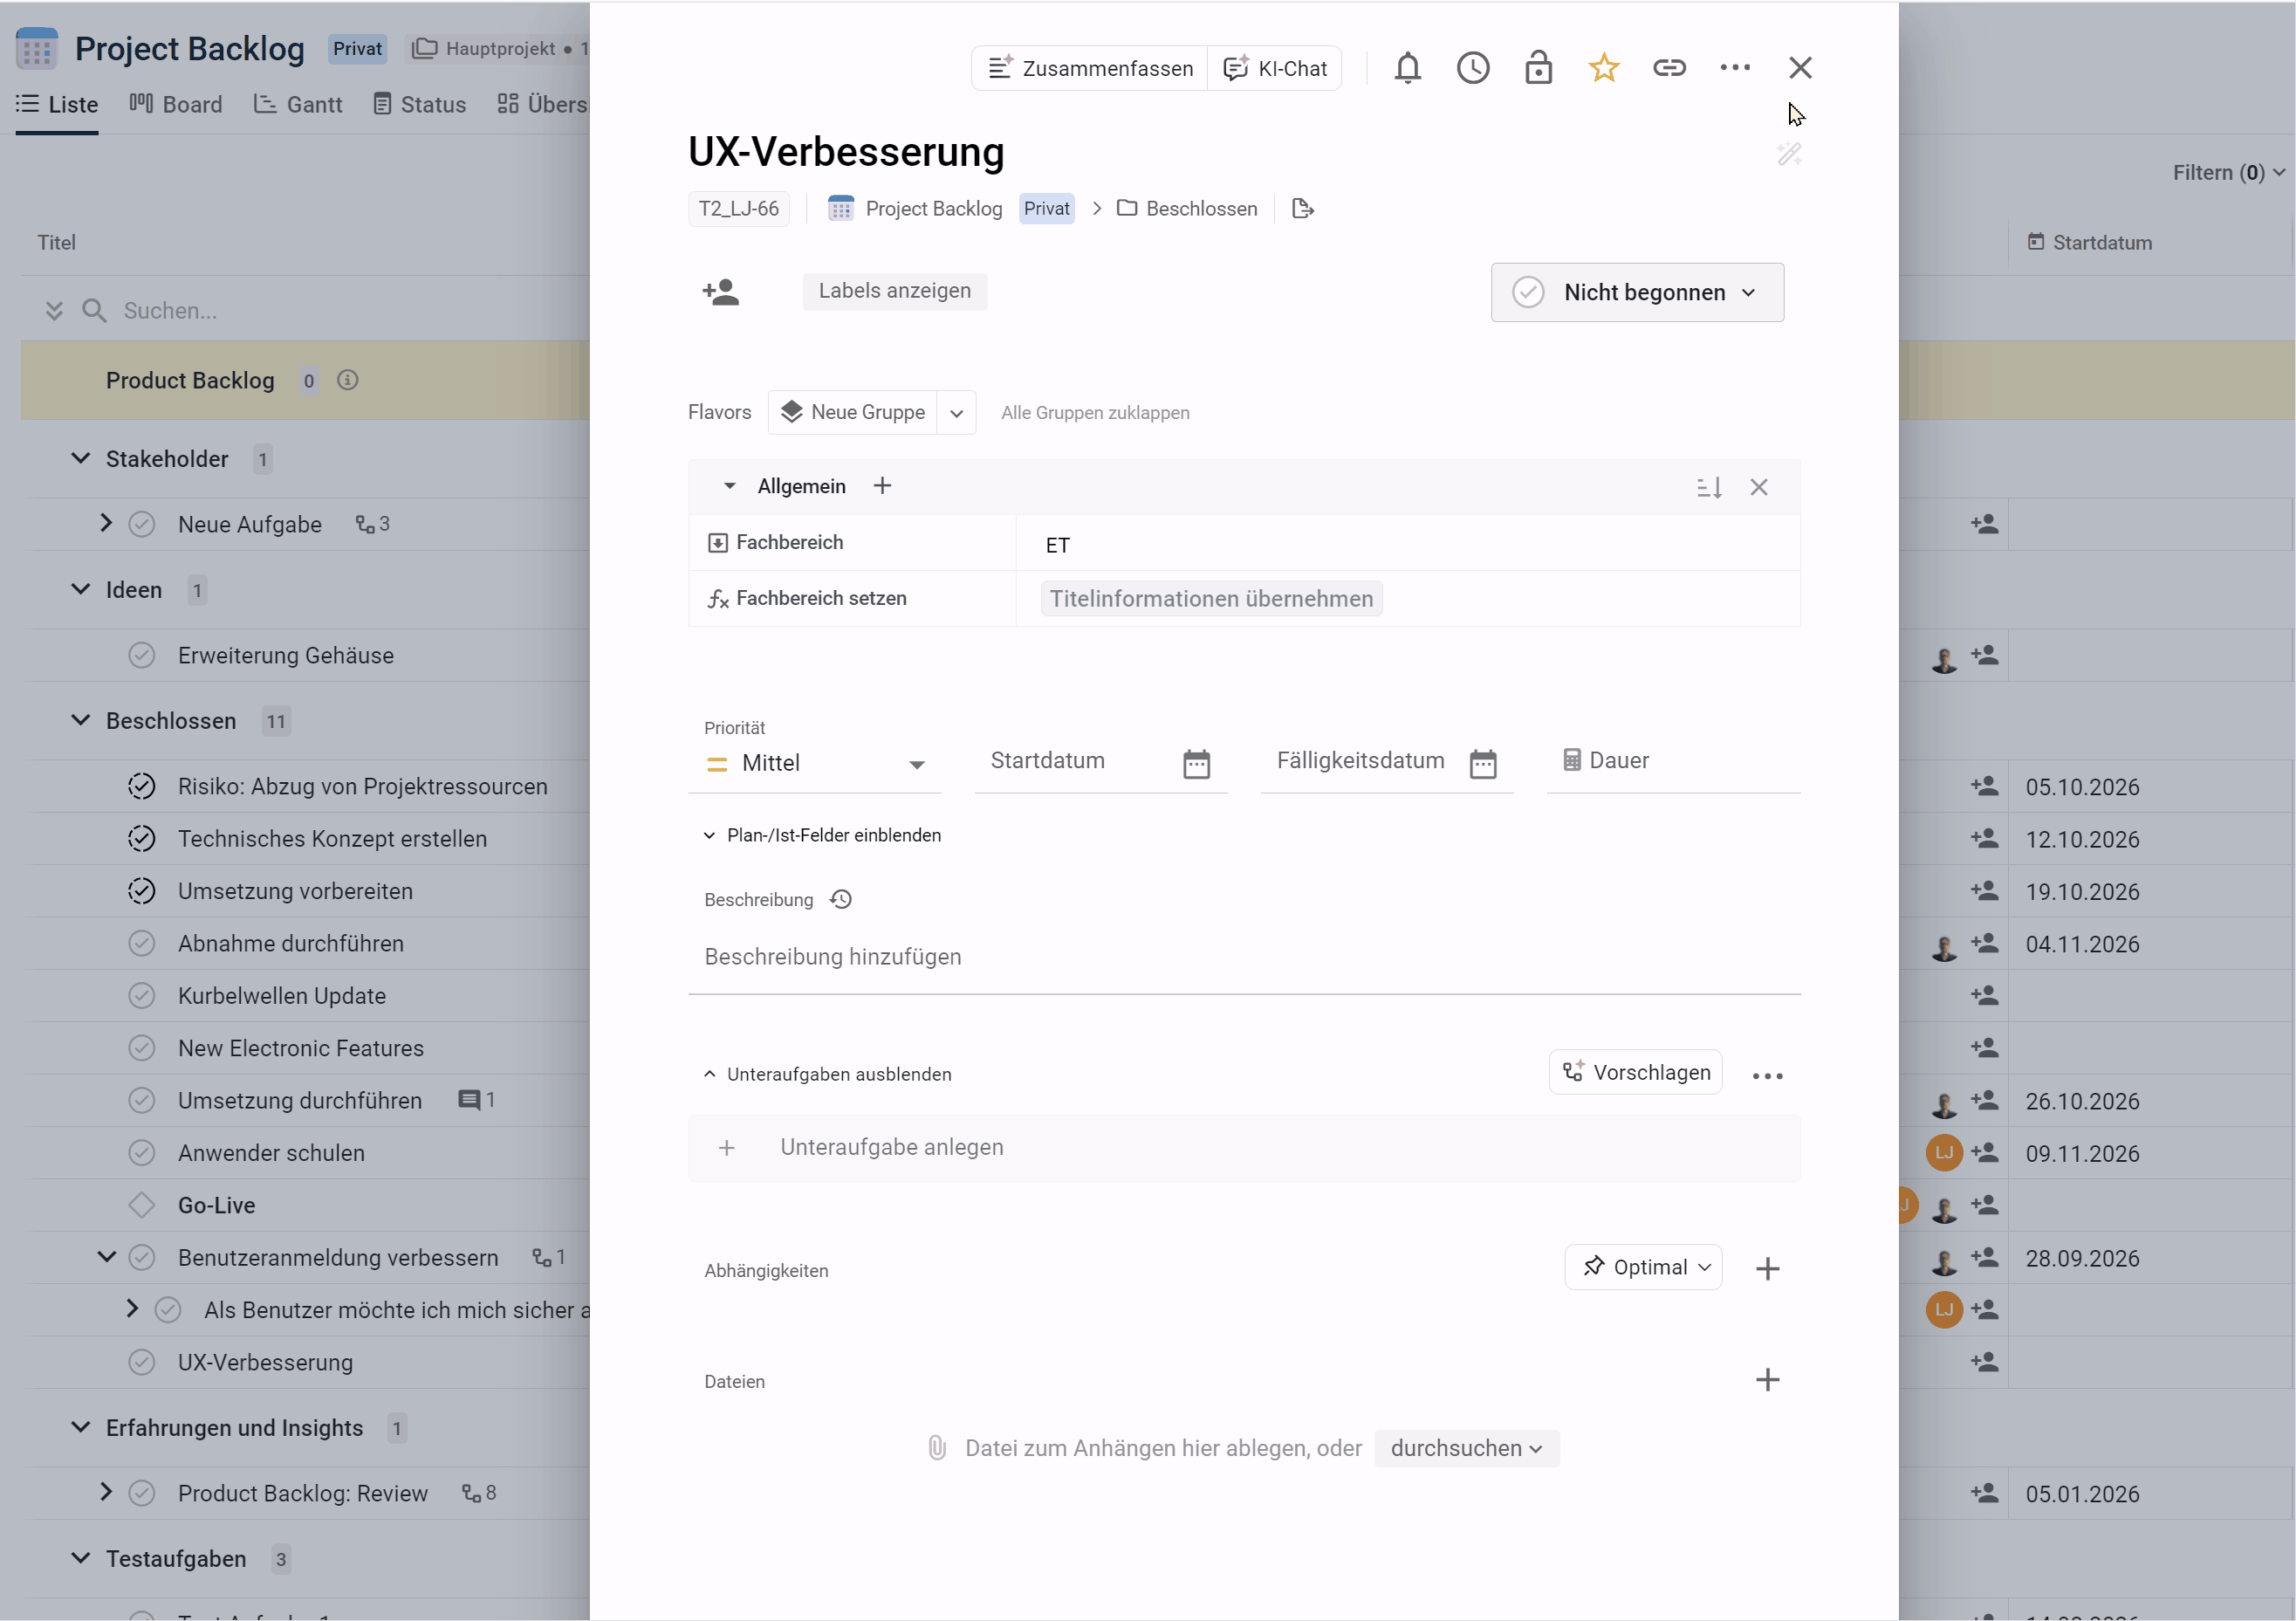The height and width of the screenshot is (1621, 2296).
Task: Select the Liste view tab
Action: [57, 104]
